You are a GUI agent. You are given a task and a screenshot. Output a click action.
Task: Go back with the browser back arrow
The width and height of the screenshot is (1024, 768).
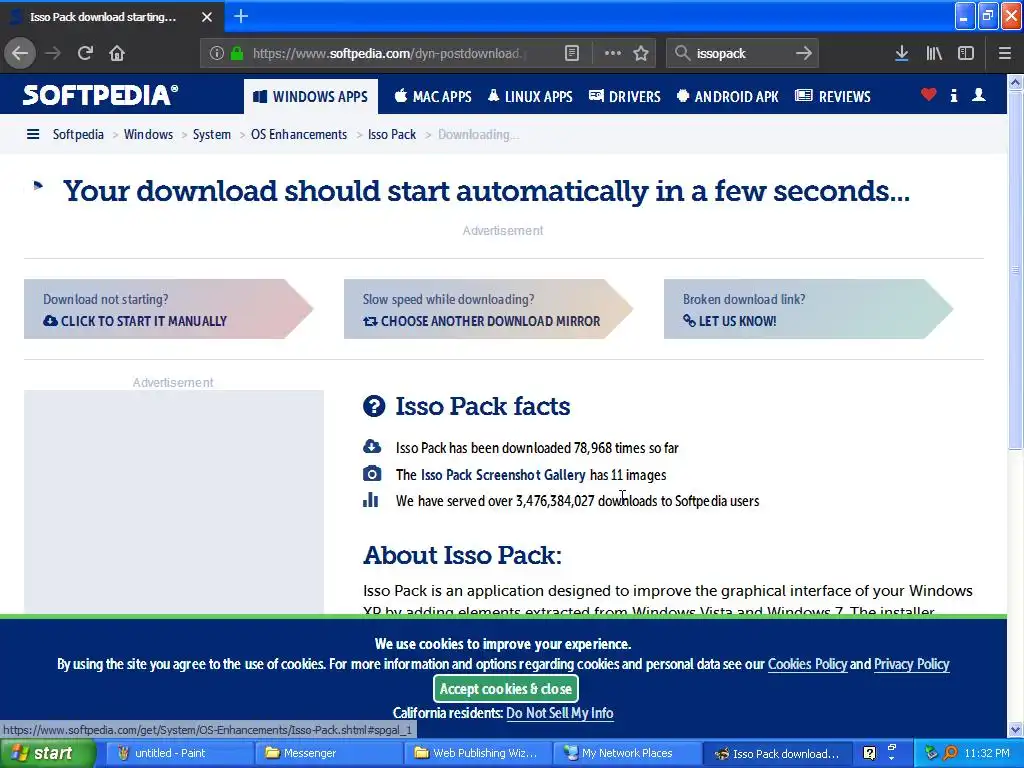pos(20,54)
